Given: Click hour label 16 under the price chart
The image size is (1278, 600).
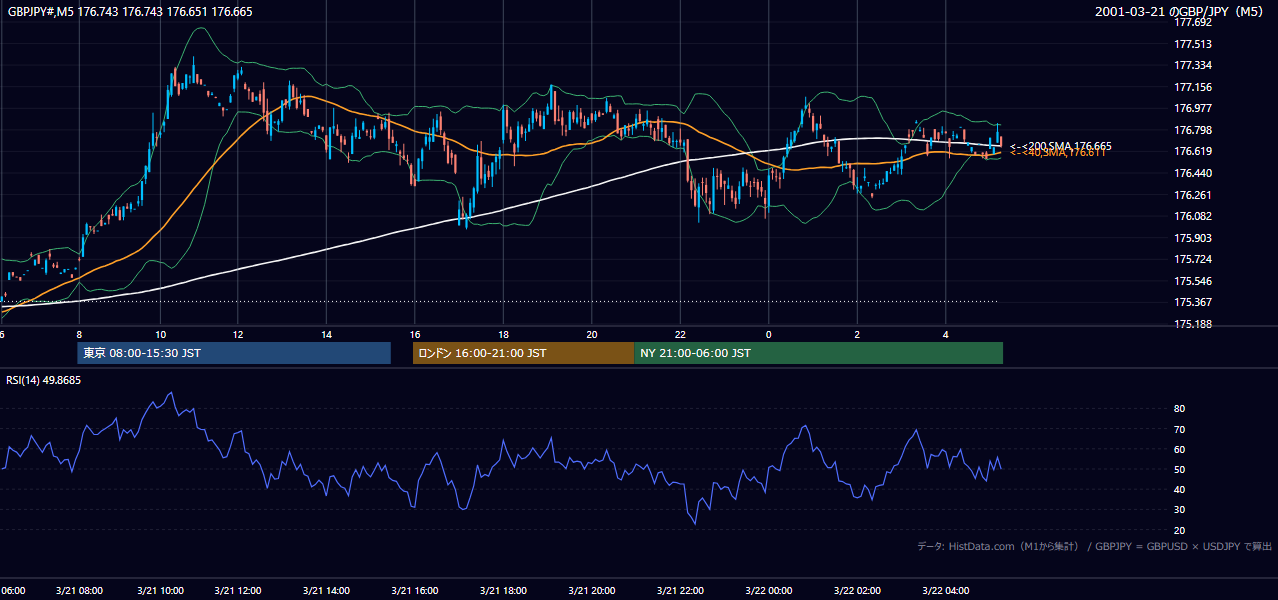Looking at the screenshot, I should click(x=415, y=335).
